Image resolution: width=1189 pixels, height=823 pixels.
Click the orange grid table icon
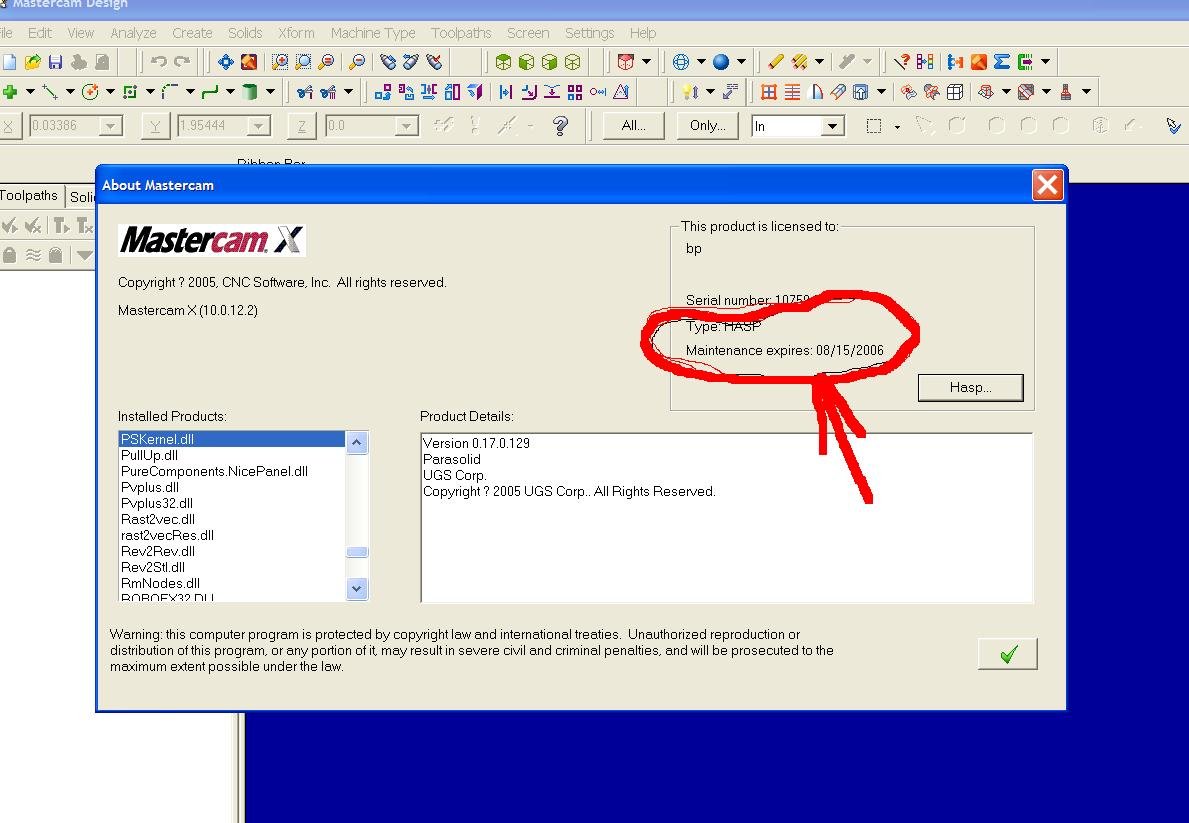pos(769,92)
